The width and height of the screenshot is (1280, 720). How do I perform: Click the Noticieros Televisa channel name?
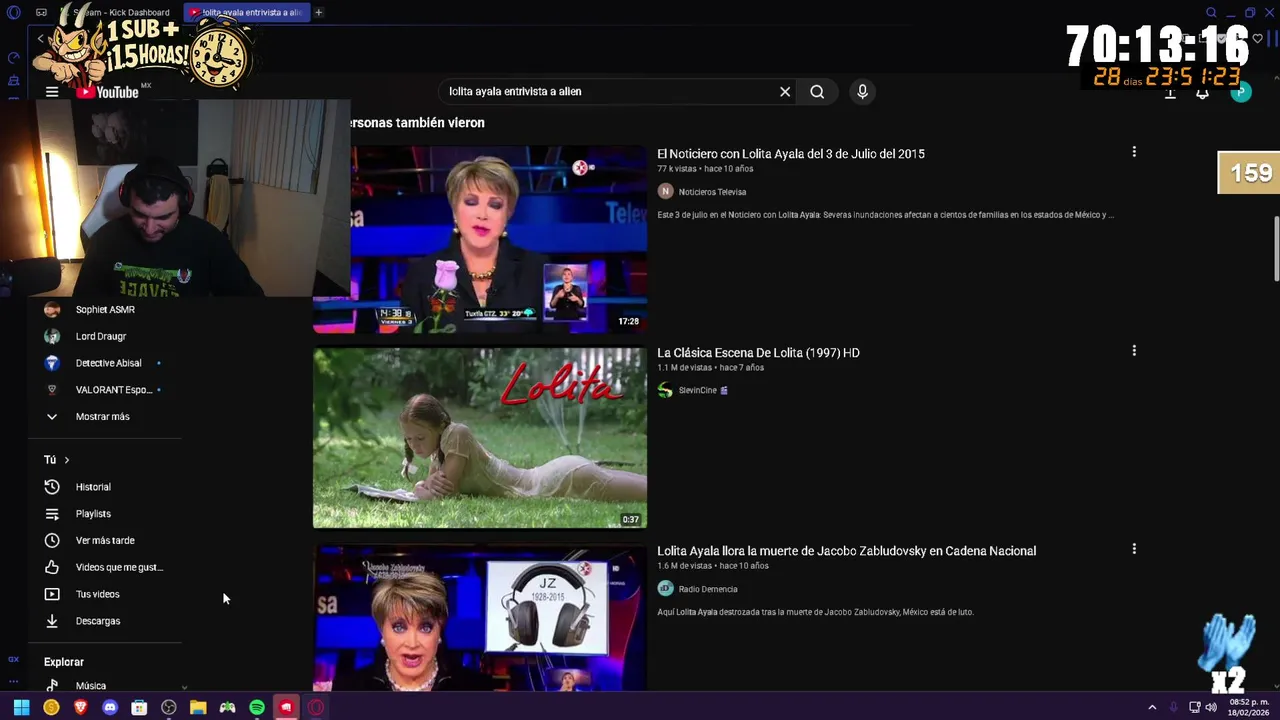point(712,192)
